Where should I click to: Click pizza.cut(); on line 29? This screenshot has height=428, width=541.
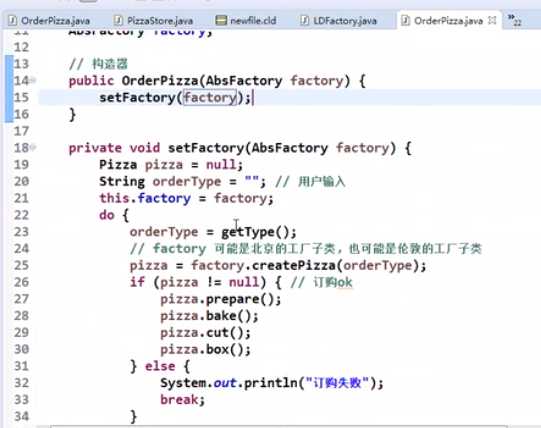206,333
